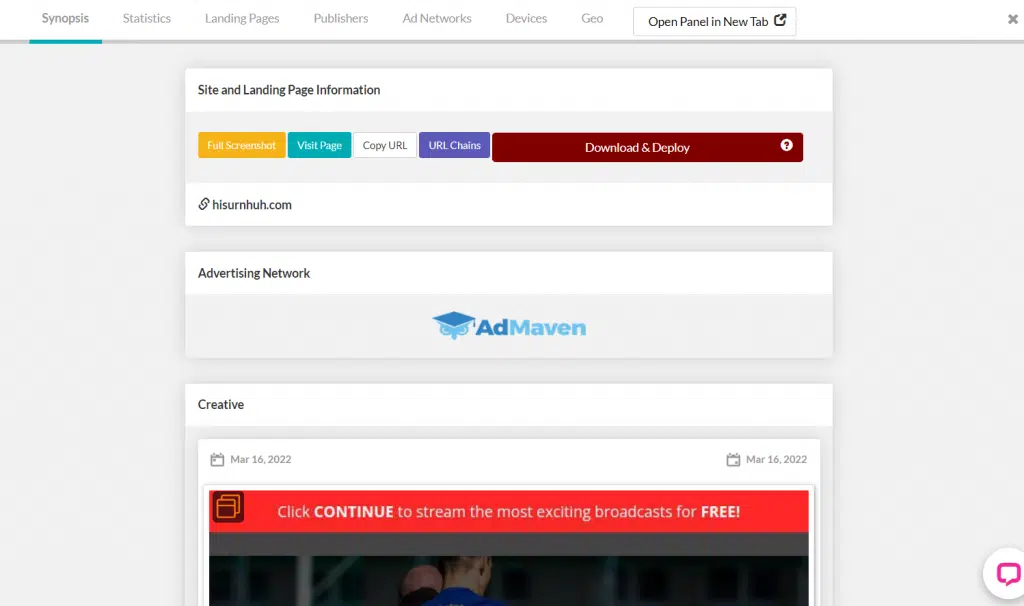Click the right calendar icon
The width and height of the screenshot is (1024, 606).
[x=733, y=460]
